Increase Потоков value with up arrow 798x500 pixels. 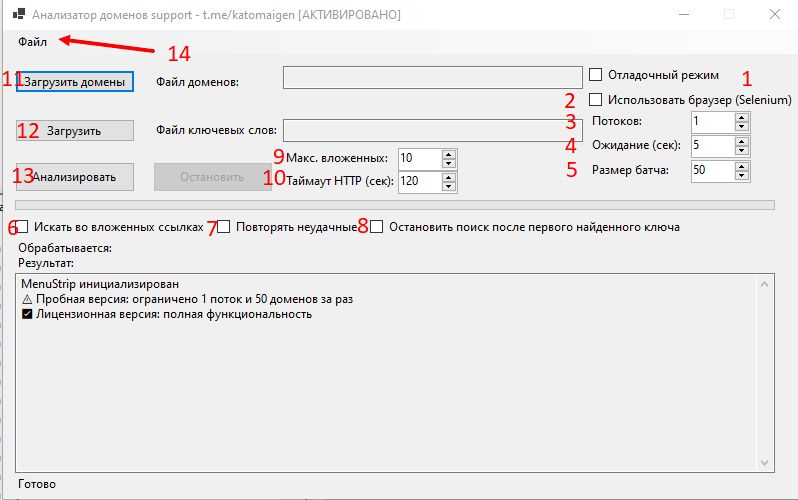(741, 116)
